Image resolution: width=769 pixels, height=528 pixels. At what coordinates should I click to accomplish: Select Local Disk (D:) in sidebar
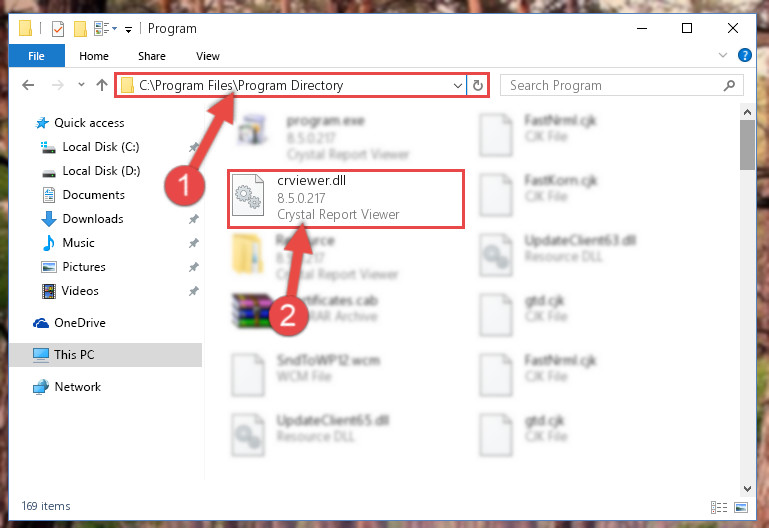(101, 171)
